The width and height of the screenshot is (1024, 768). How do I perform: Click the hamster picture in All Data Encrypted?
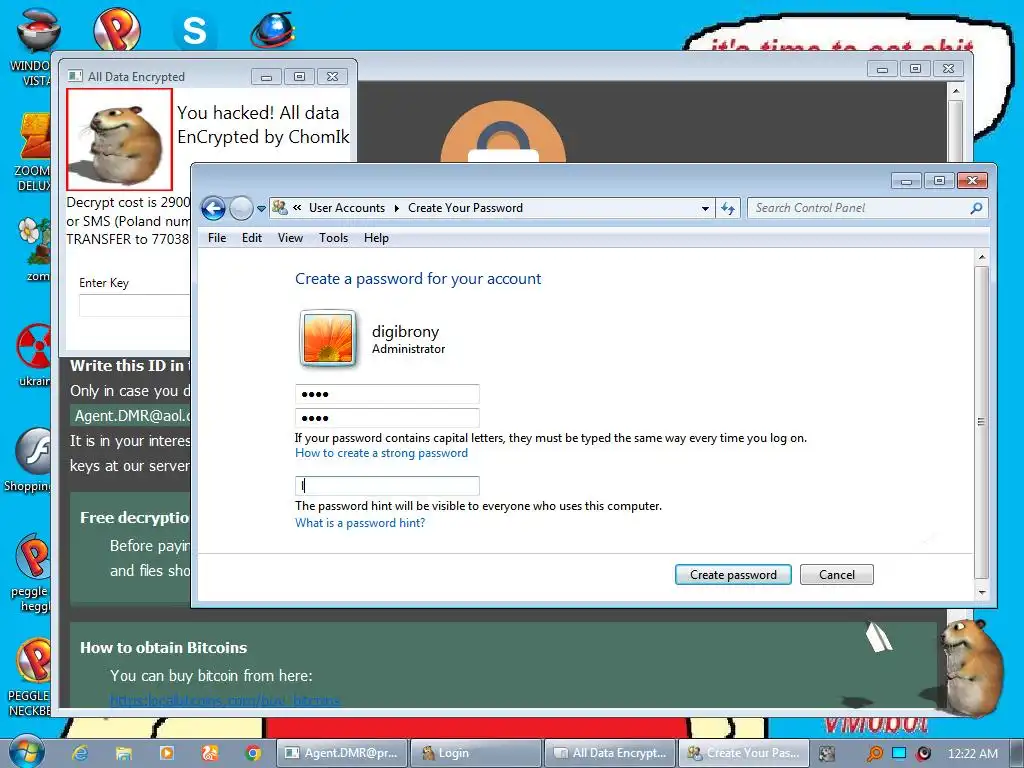click(x=120, y=139)
